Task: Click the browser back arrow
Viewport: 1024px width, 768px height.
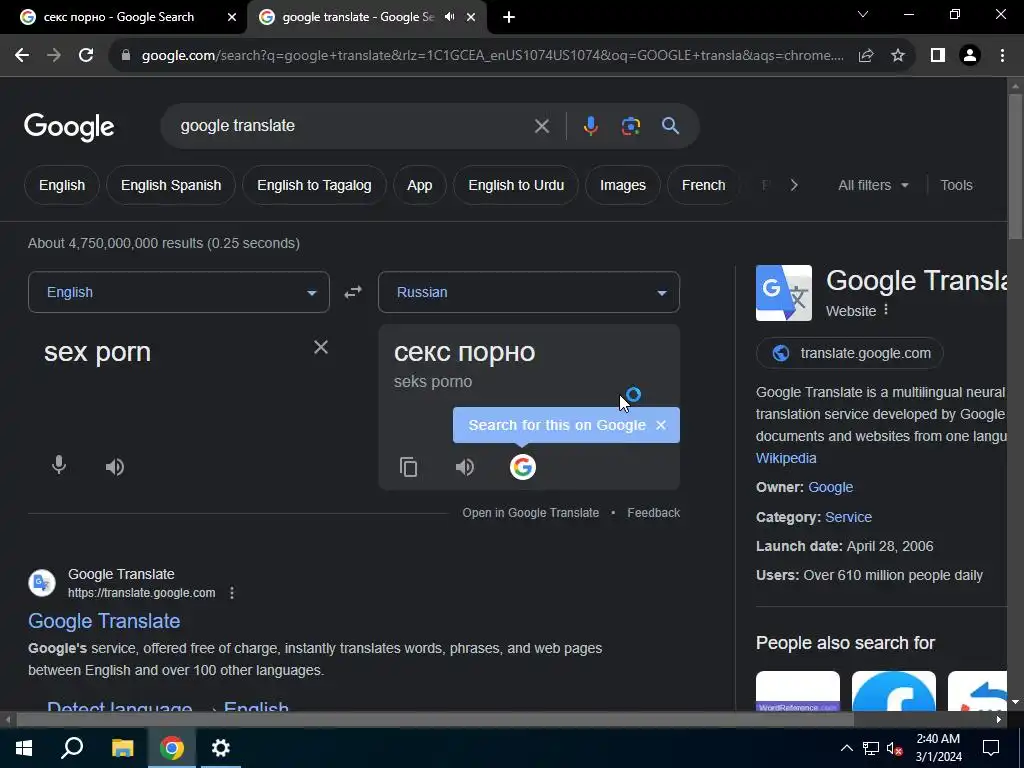Action: coord(22,56)
